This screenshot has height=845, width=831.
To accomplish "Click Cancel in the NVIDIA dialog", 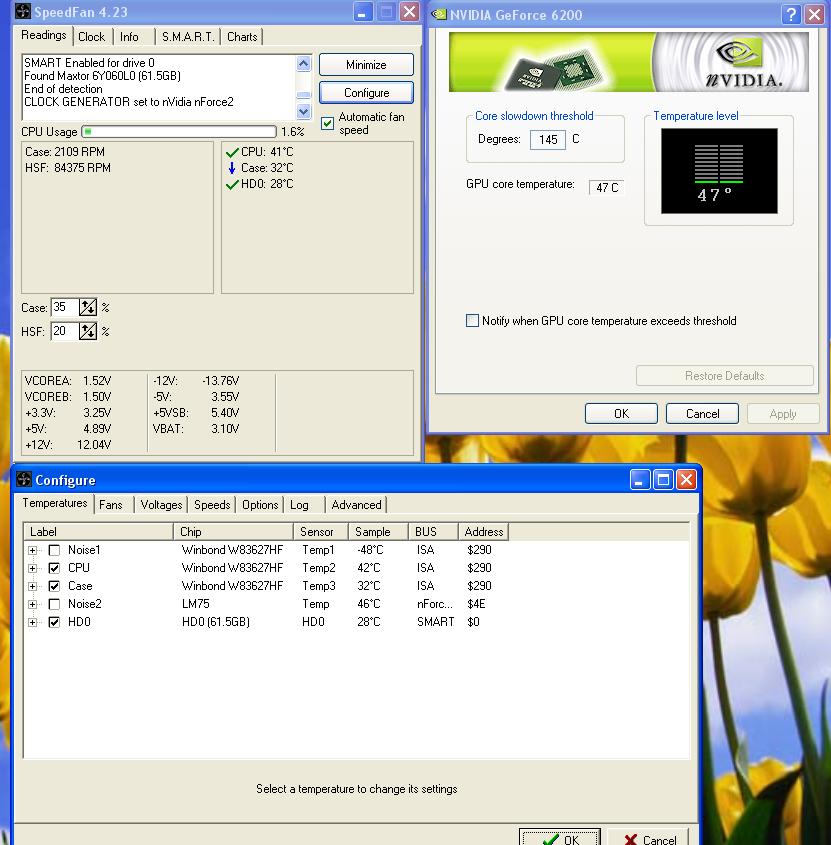I will point(702,413).
